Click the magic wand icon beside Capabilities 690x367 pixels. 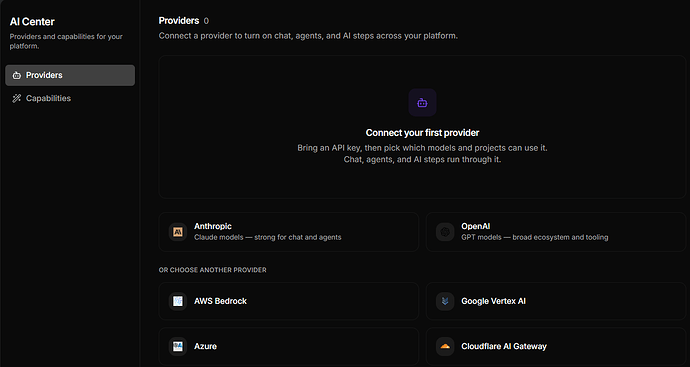[x=17, y=98]
